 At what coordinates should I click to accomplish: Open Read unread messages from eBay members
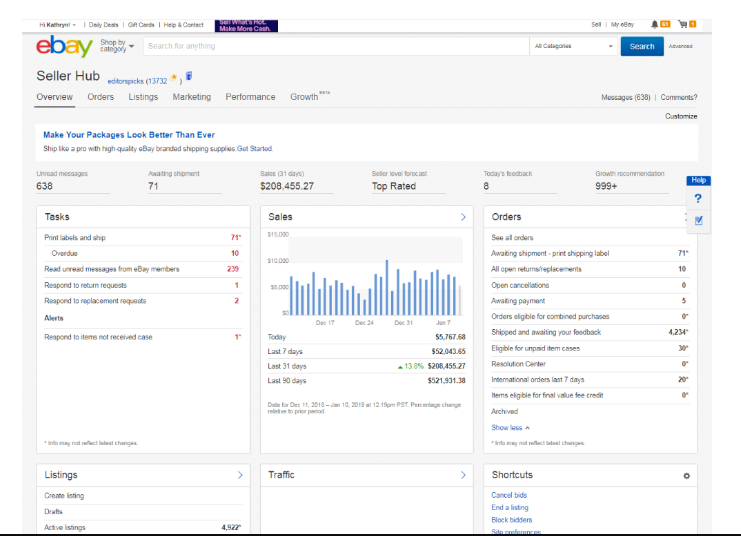pyautogui.click(x=143, y=269)
